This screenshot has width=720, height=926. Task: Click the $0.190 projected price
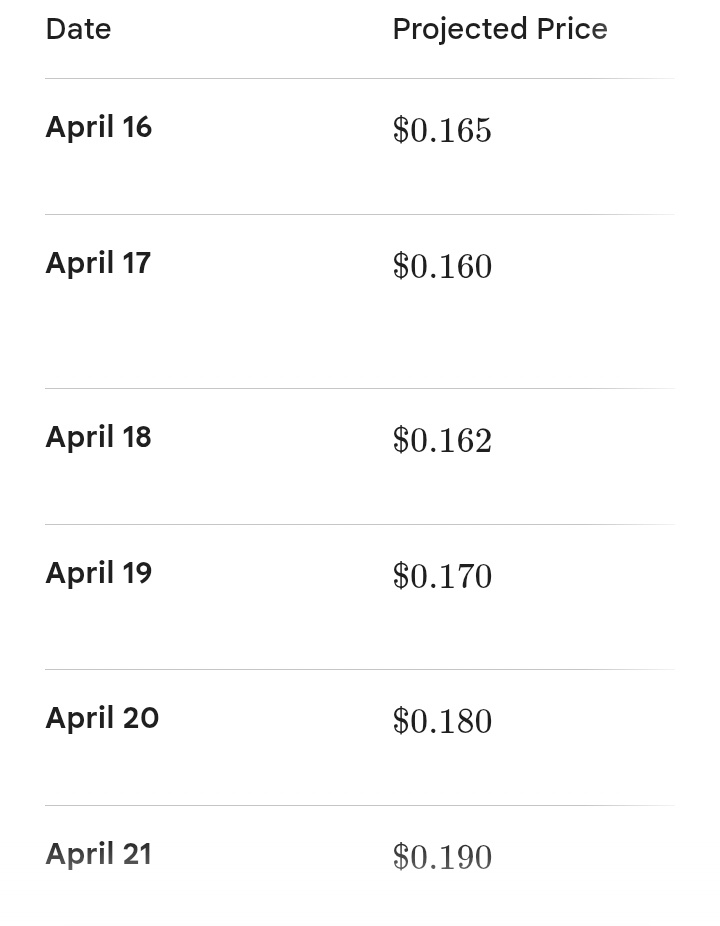(x=442, y=857)
